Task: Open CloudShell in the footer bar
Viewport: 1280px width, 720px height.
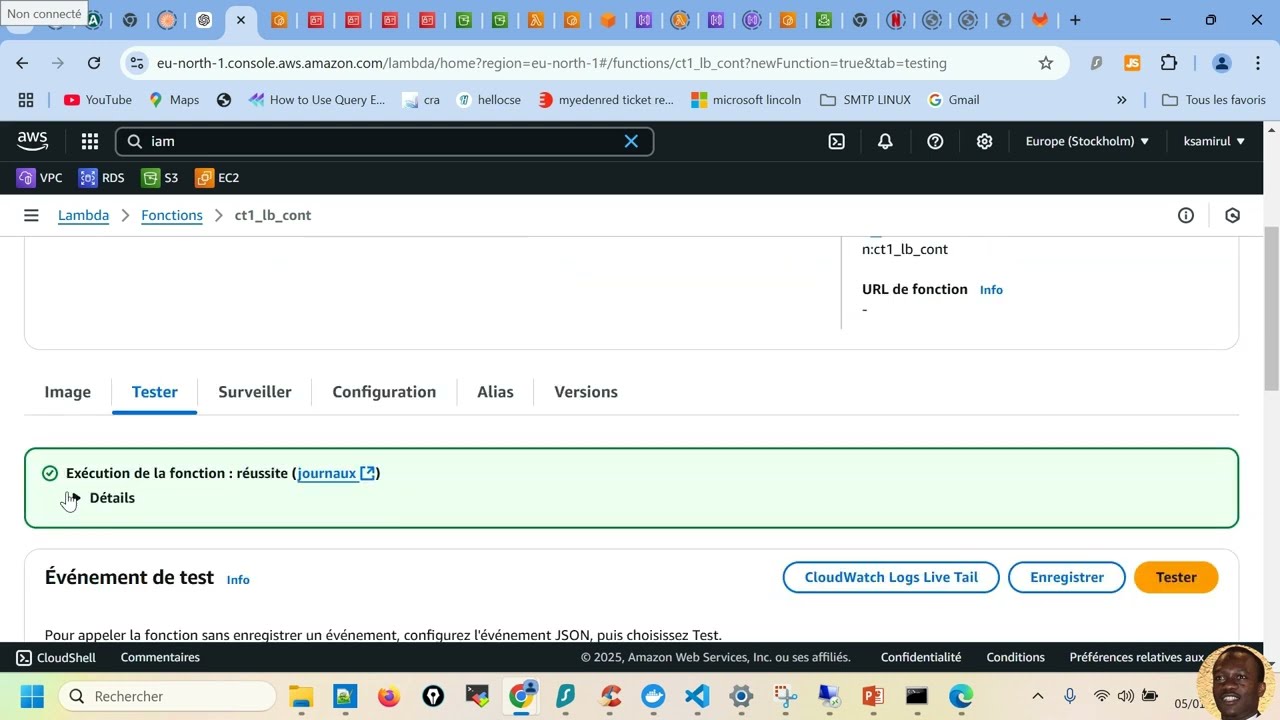Action: point(56,657)
